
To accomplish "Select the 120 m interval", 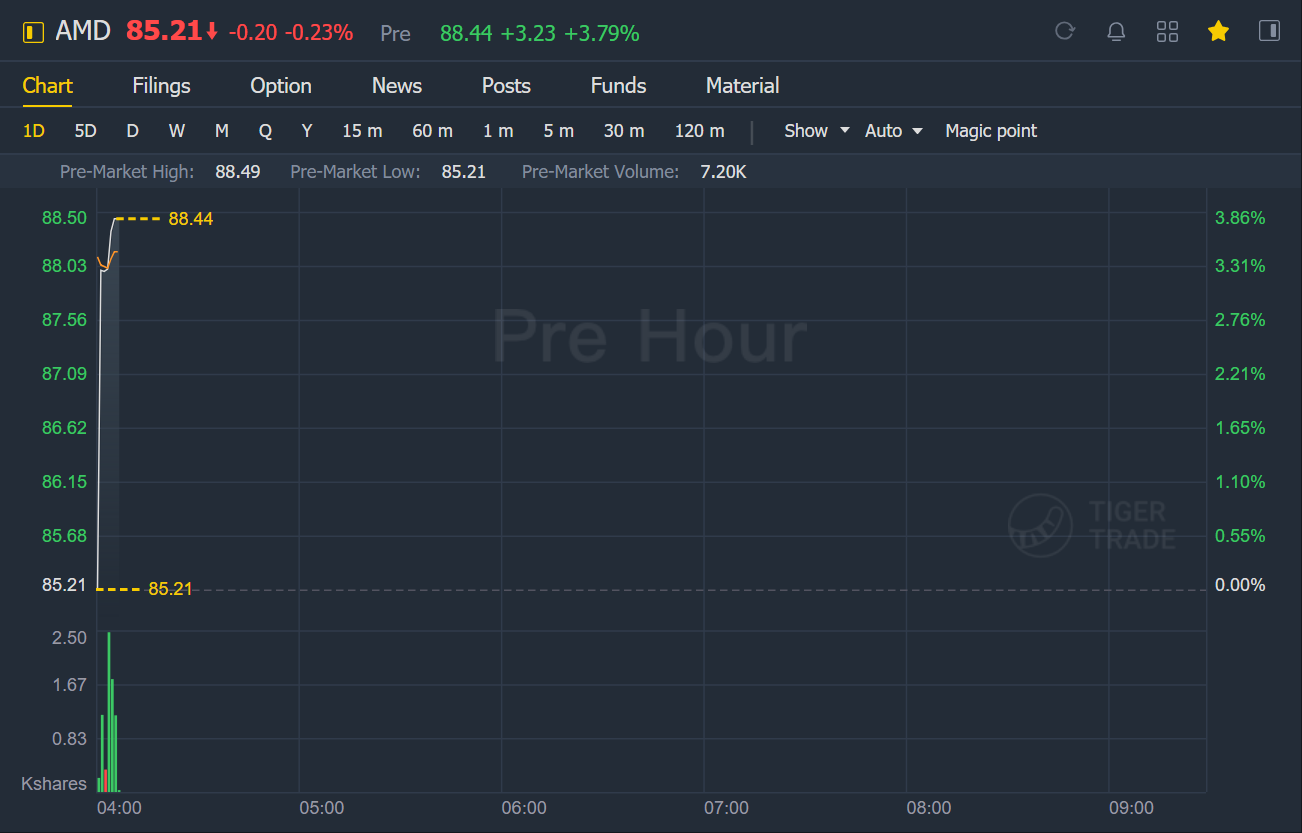I will [x=700, y=131].
